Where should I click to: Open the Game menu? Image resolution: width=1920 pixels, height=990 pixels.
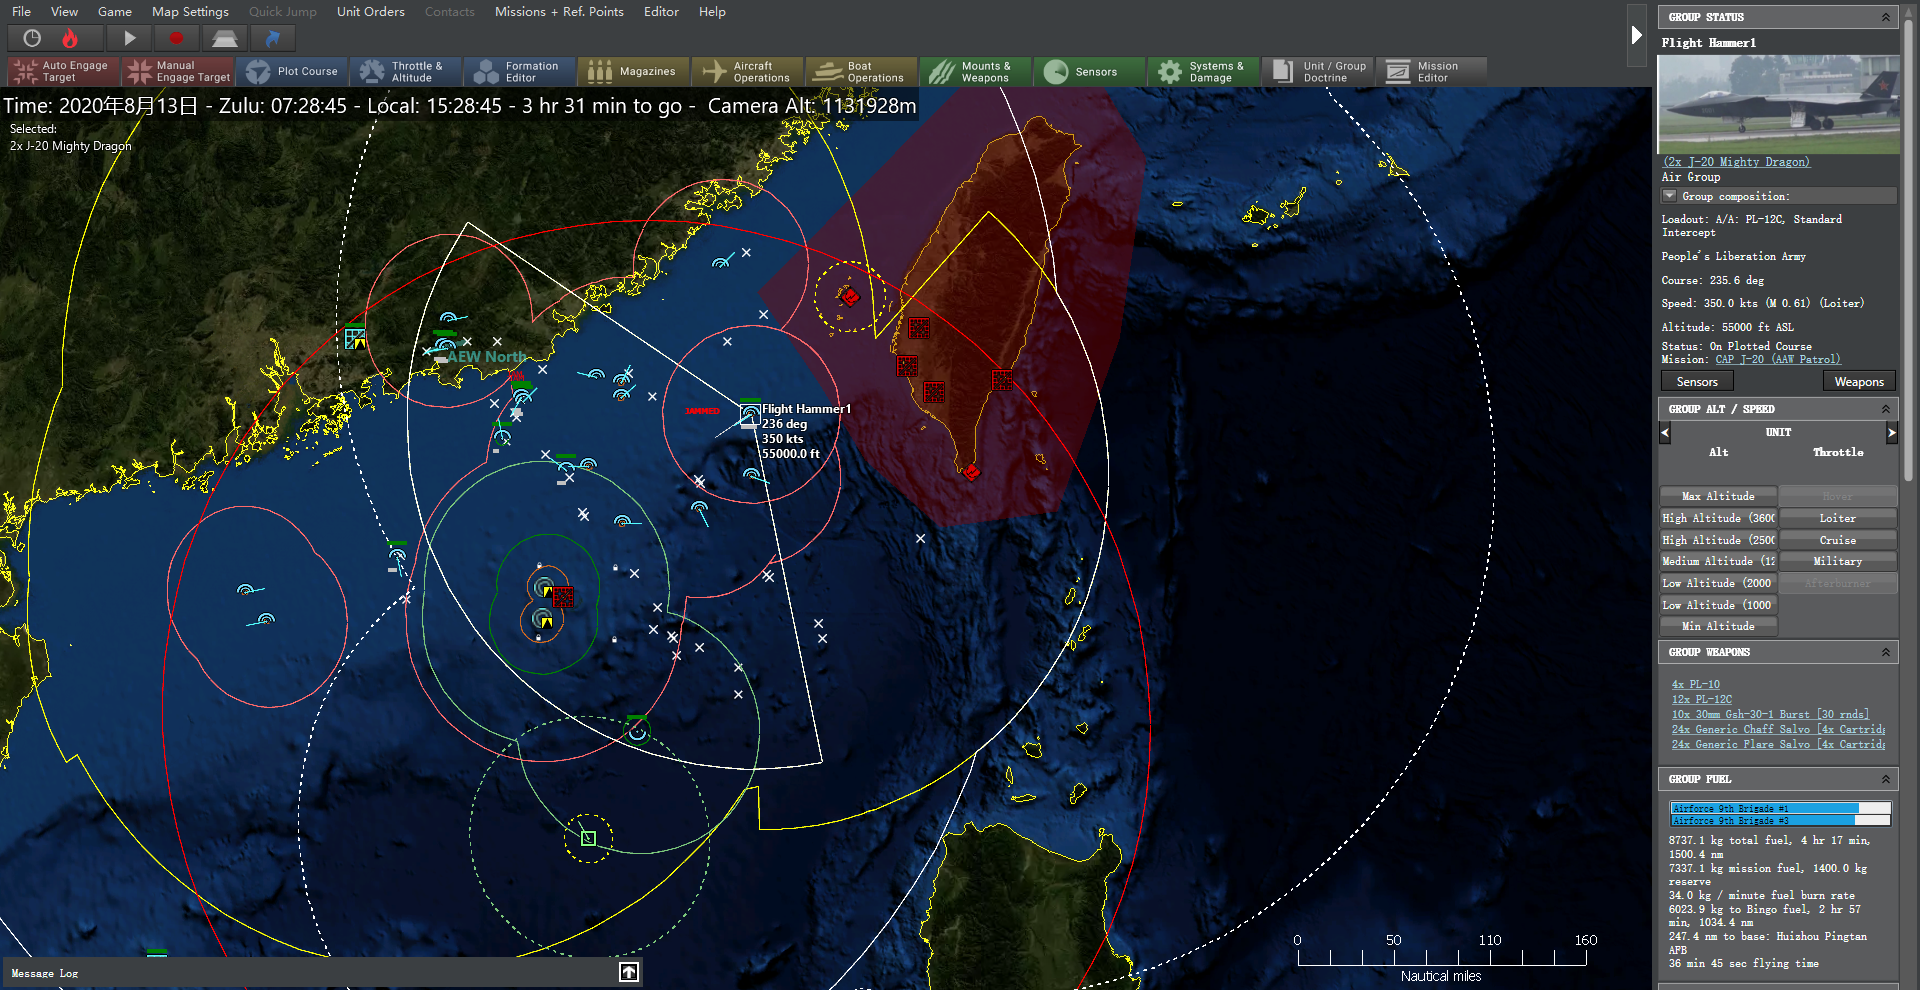pos(115,12)
